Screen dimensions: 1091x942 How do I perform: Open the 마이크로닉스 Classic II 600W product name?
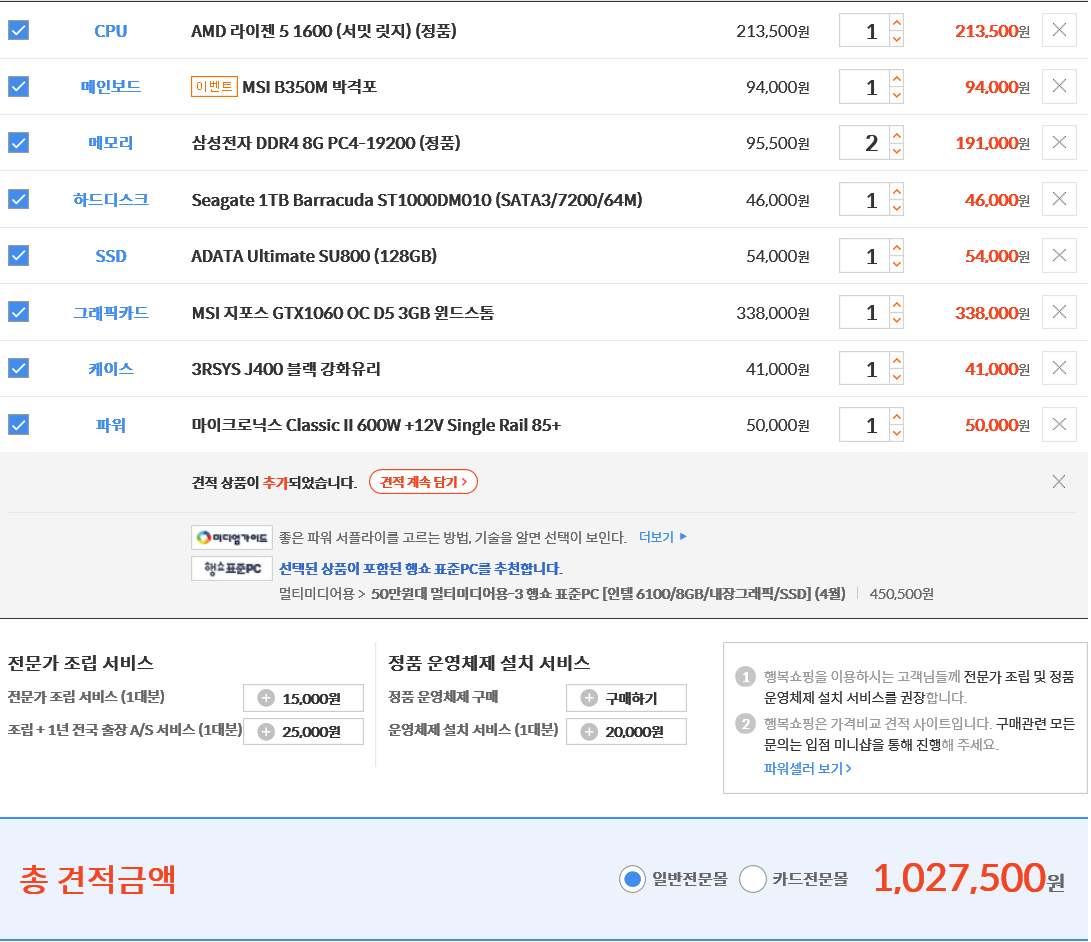point(376,425)
